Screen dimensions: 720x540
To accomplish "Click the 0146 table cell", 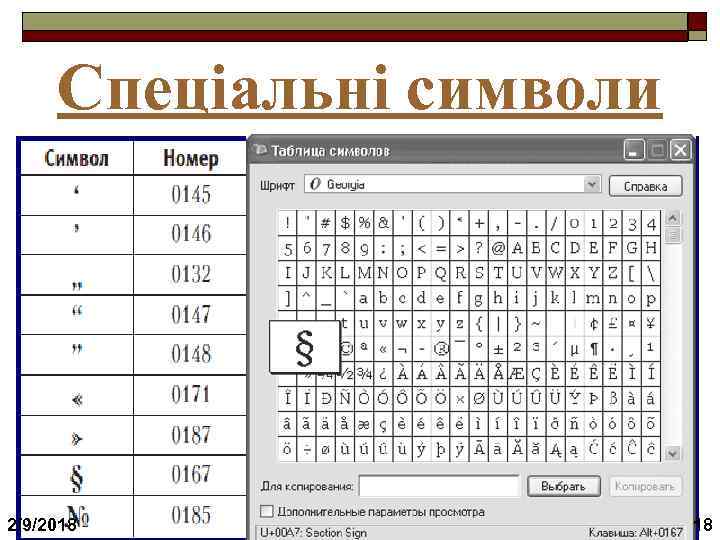I will pyautogui.click(x=191, y=235).
